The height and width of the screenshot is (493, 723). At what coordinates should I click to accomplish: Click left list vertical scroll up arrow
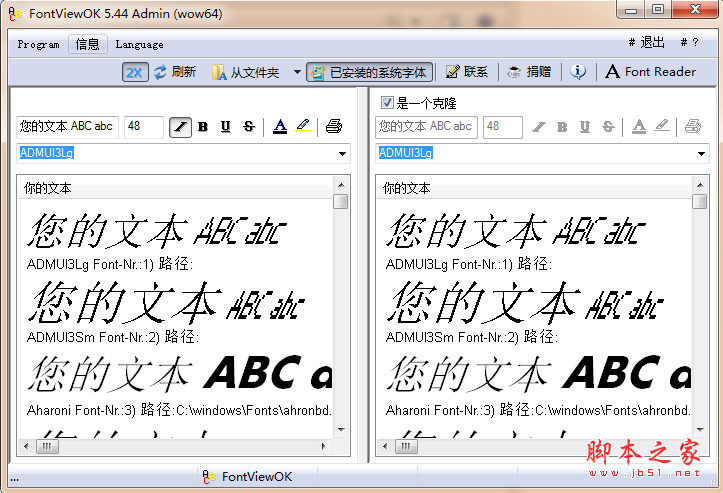click(x=341, y=185)
